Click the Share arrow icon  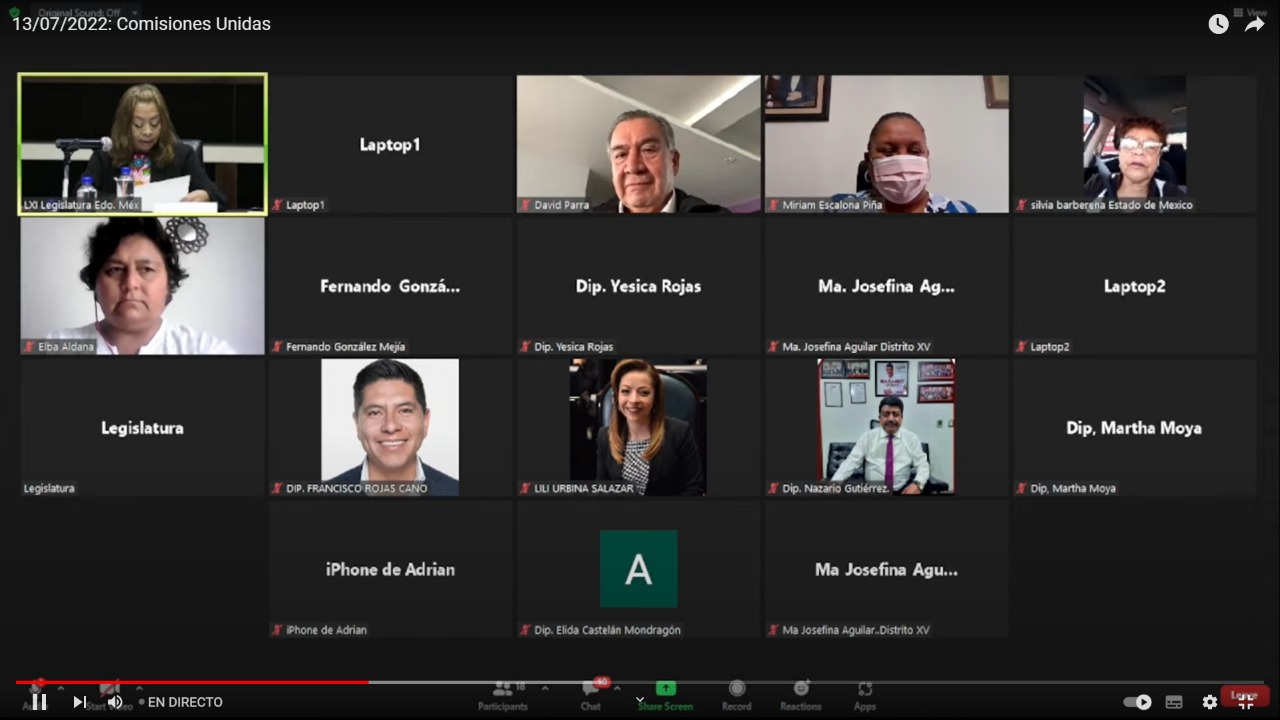pos(1254,24)
